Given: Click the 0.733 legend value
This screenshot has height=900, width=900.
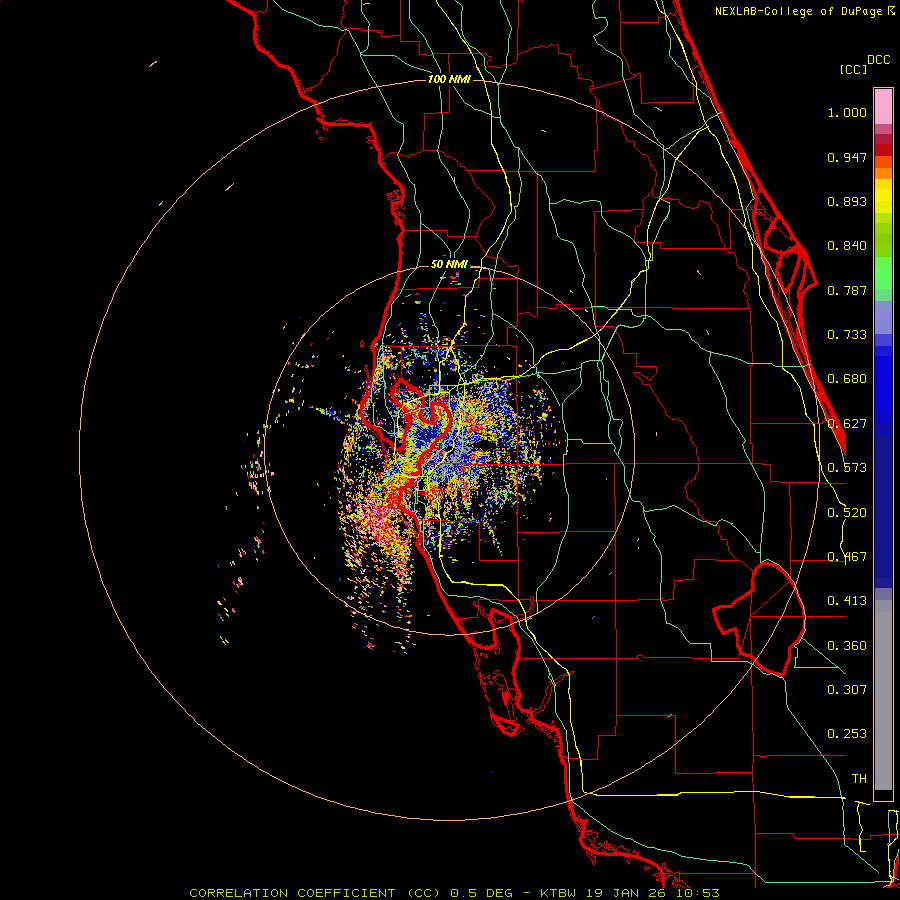Looking at the screenshot, I should (847, 335).
